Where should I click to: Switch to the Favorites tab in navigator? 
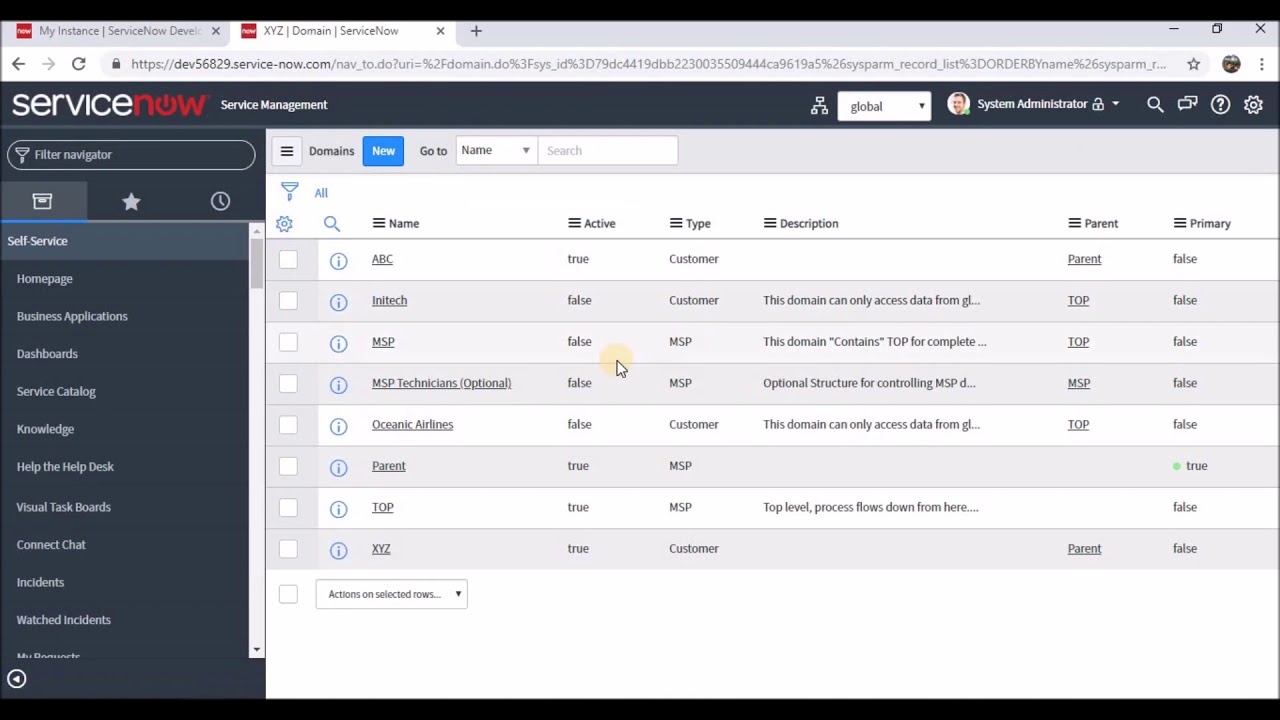131,201
